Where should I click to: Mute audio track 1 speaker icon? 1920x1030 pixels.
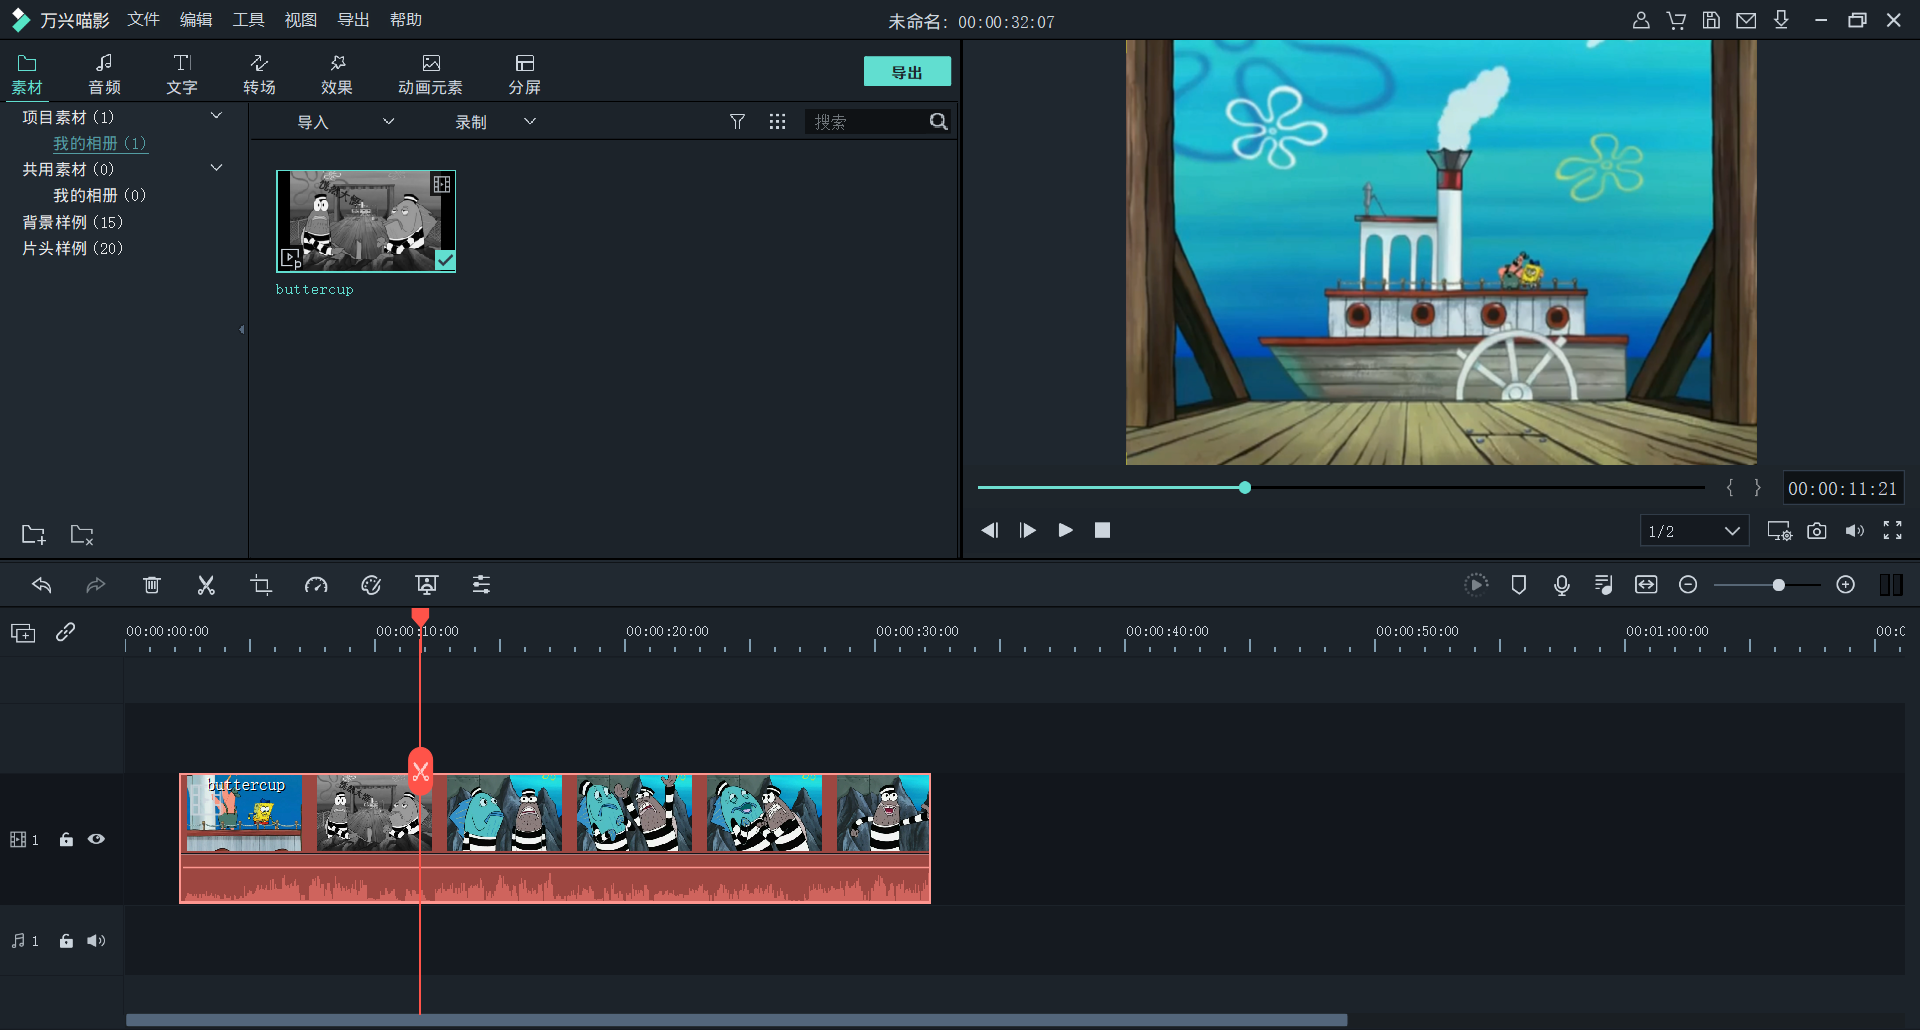96,941
